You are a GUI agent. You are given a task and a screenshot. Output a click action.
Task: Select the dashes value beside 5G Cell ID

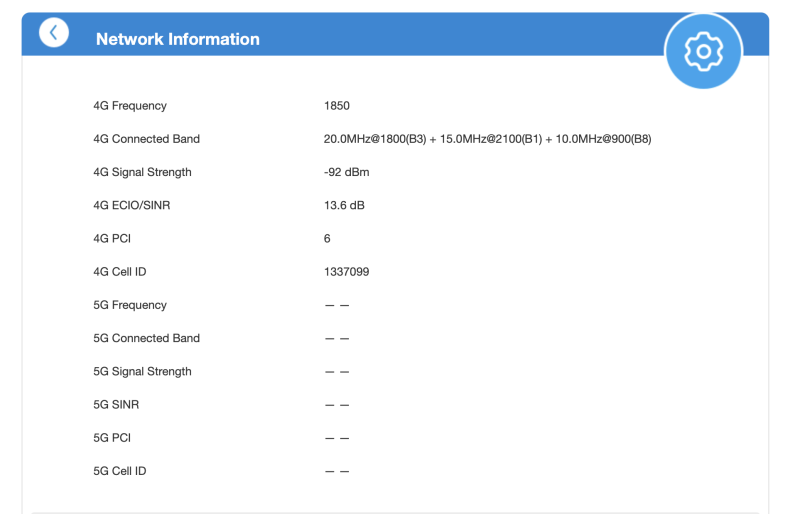[337, 471]
